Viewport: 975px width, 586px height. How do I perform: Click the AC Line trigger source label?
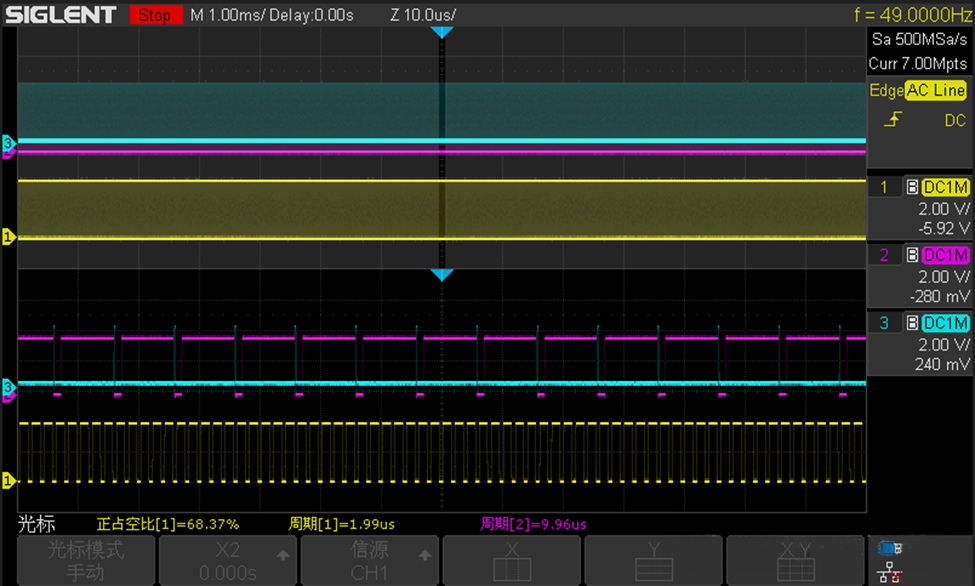tap(936, 90)
